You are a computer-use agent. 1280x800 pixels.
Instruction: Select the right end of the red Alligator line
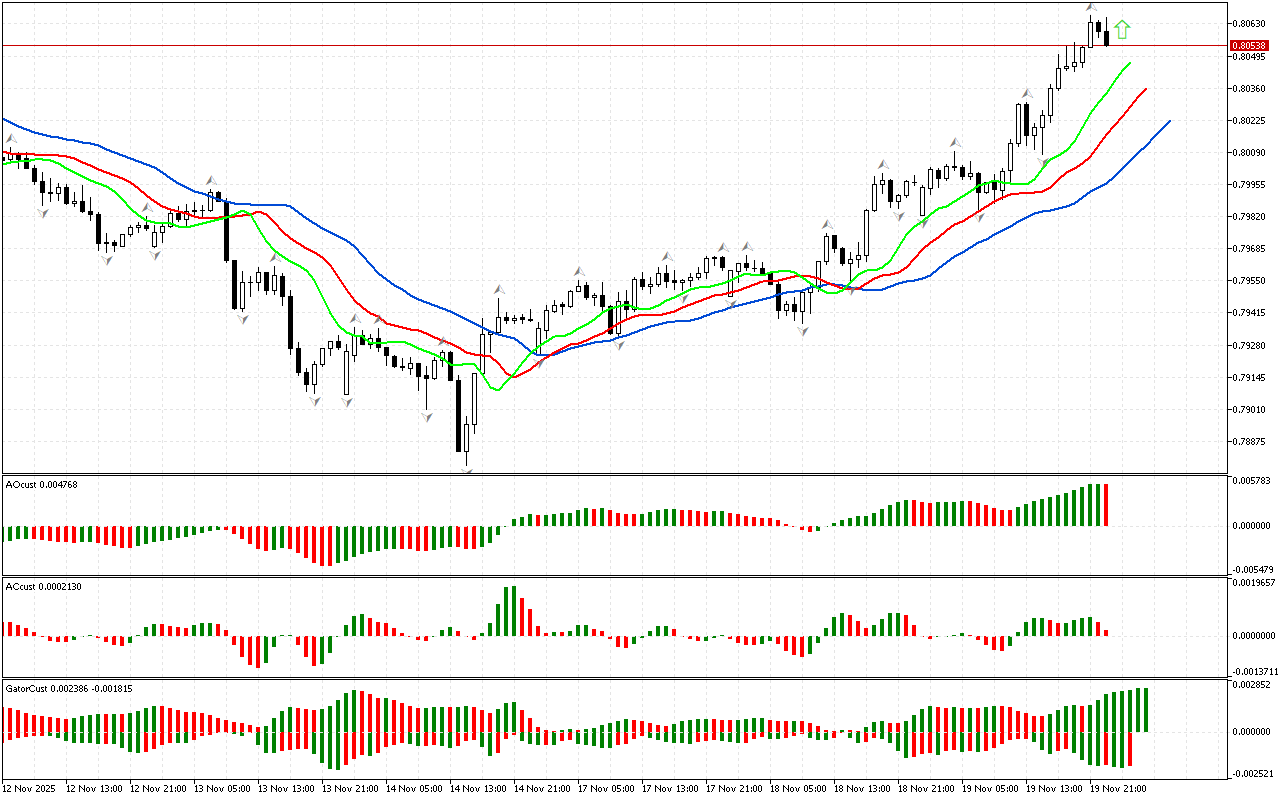pyautogui.click(x=1145, y=89)
